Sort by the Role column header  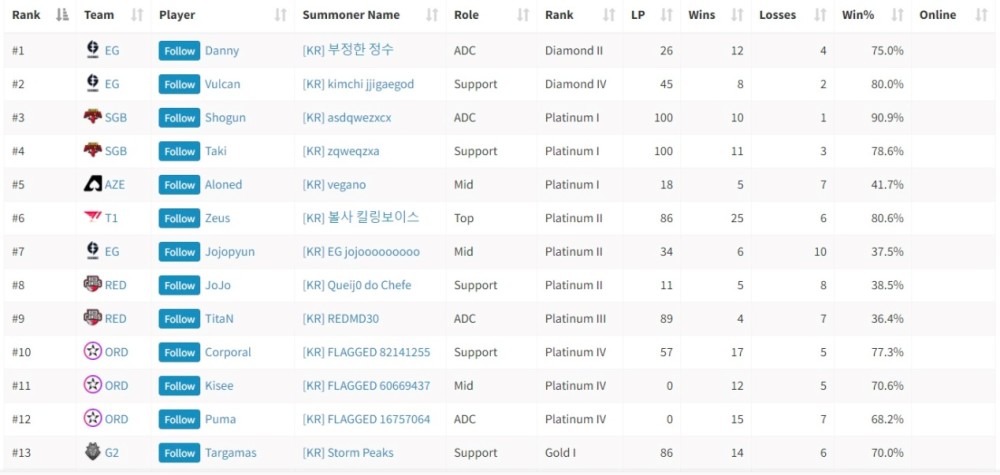[x=466, y=15]
